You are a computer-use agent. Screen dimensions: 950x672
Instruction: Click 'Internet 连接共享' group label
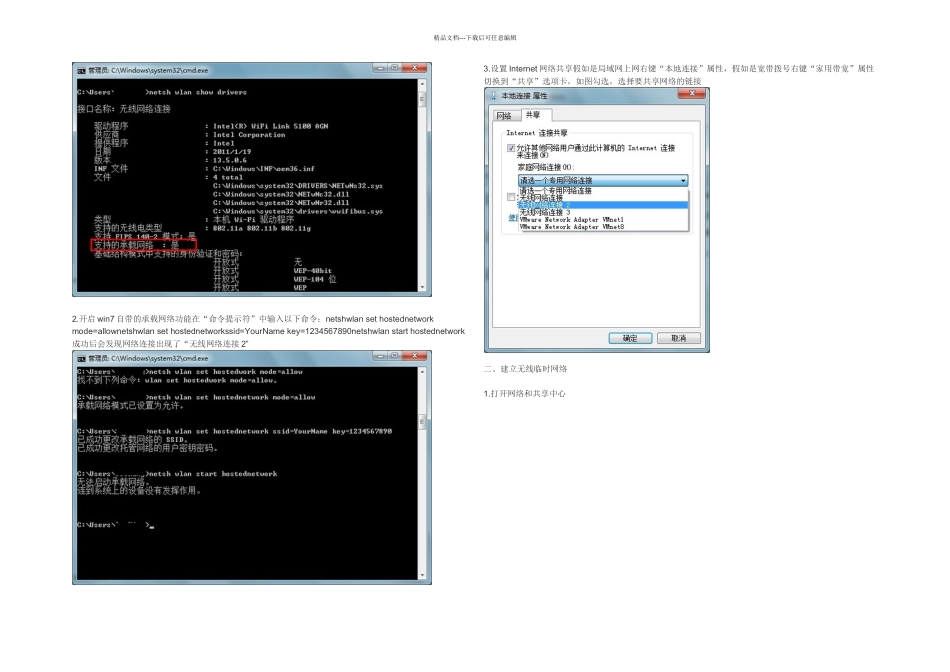(537, 133)
